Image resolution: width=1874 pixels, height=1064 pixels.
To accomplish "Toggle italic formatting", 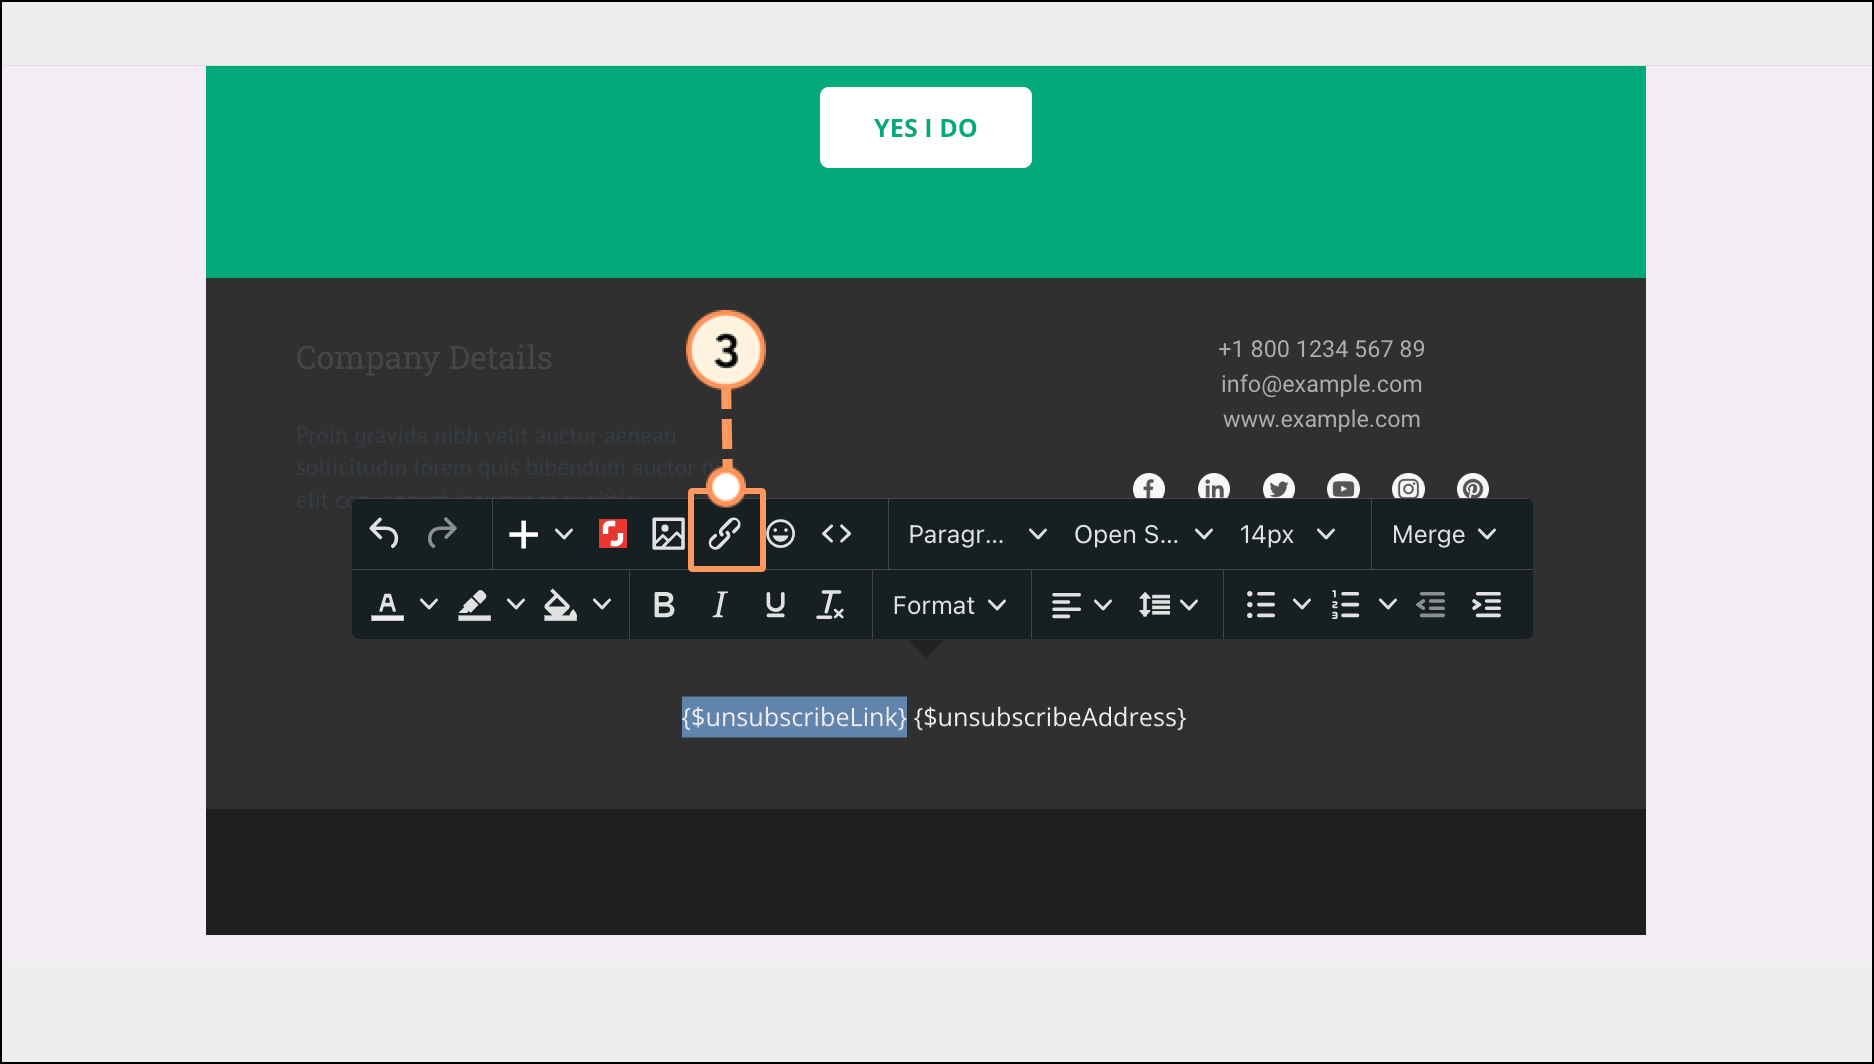I will pyautogui.click(x=720, y=605).
